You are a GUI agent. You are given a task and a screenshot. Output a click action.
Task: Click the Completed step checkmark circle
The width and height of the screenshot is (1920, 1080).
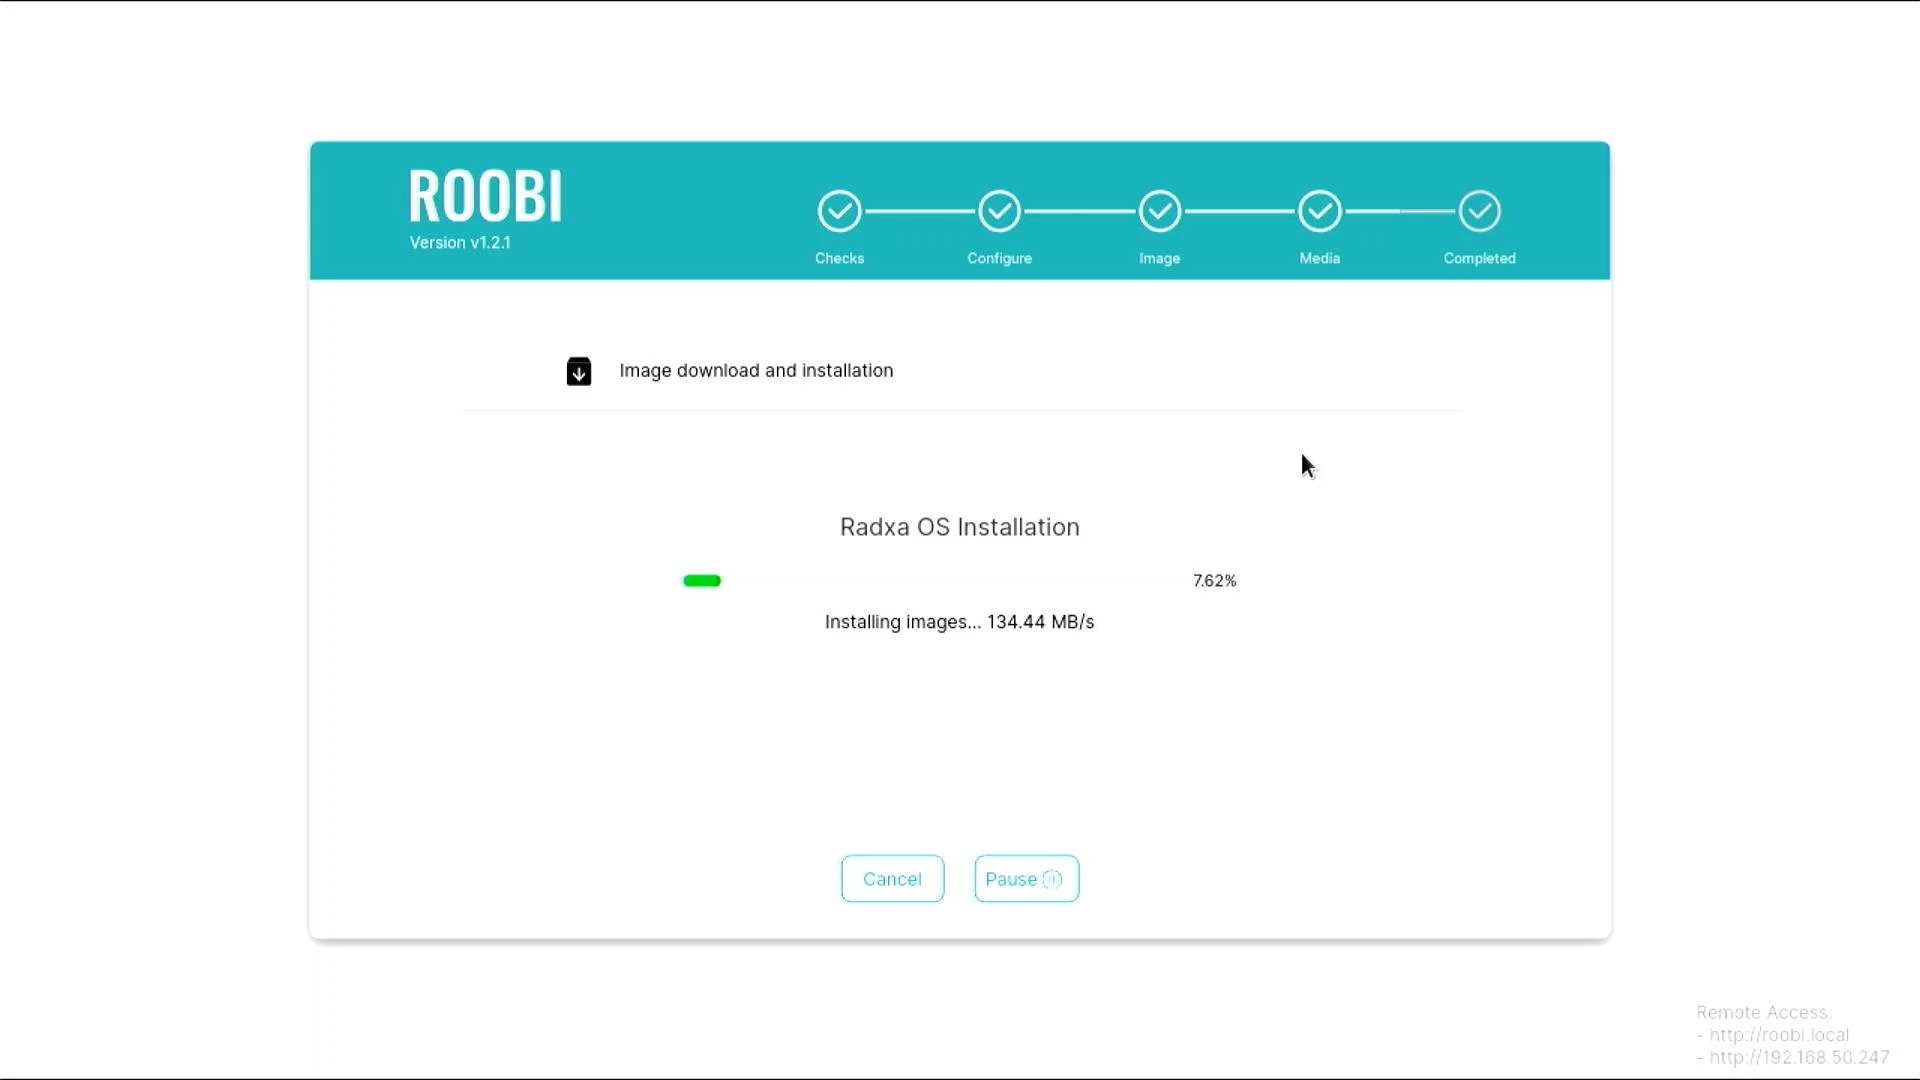tap(1479, 211)
